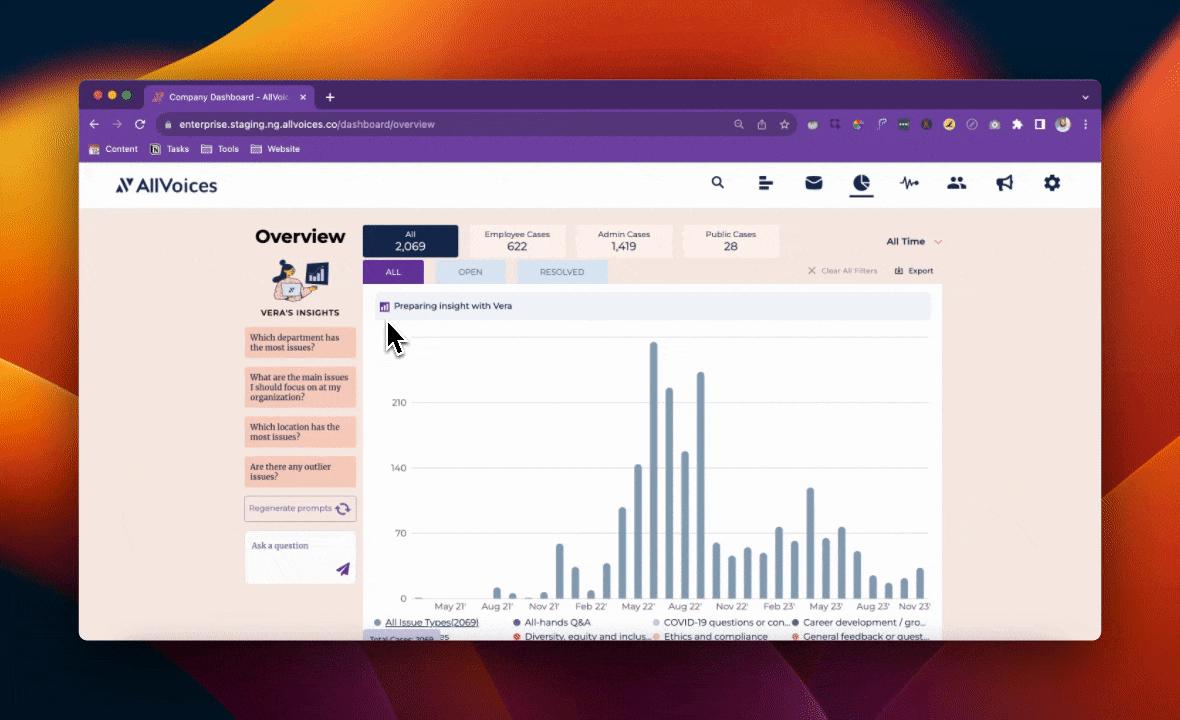
Task: Click the zoom magnifier in address bar
Action: click(x=739, y=125)
